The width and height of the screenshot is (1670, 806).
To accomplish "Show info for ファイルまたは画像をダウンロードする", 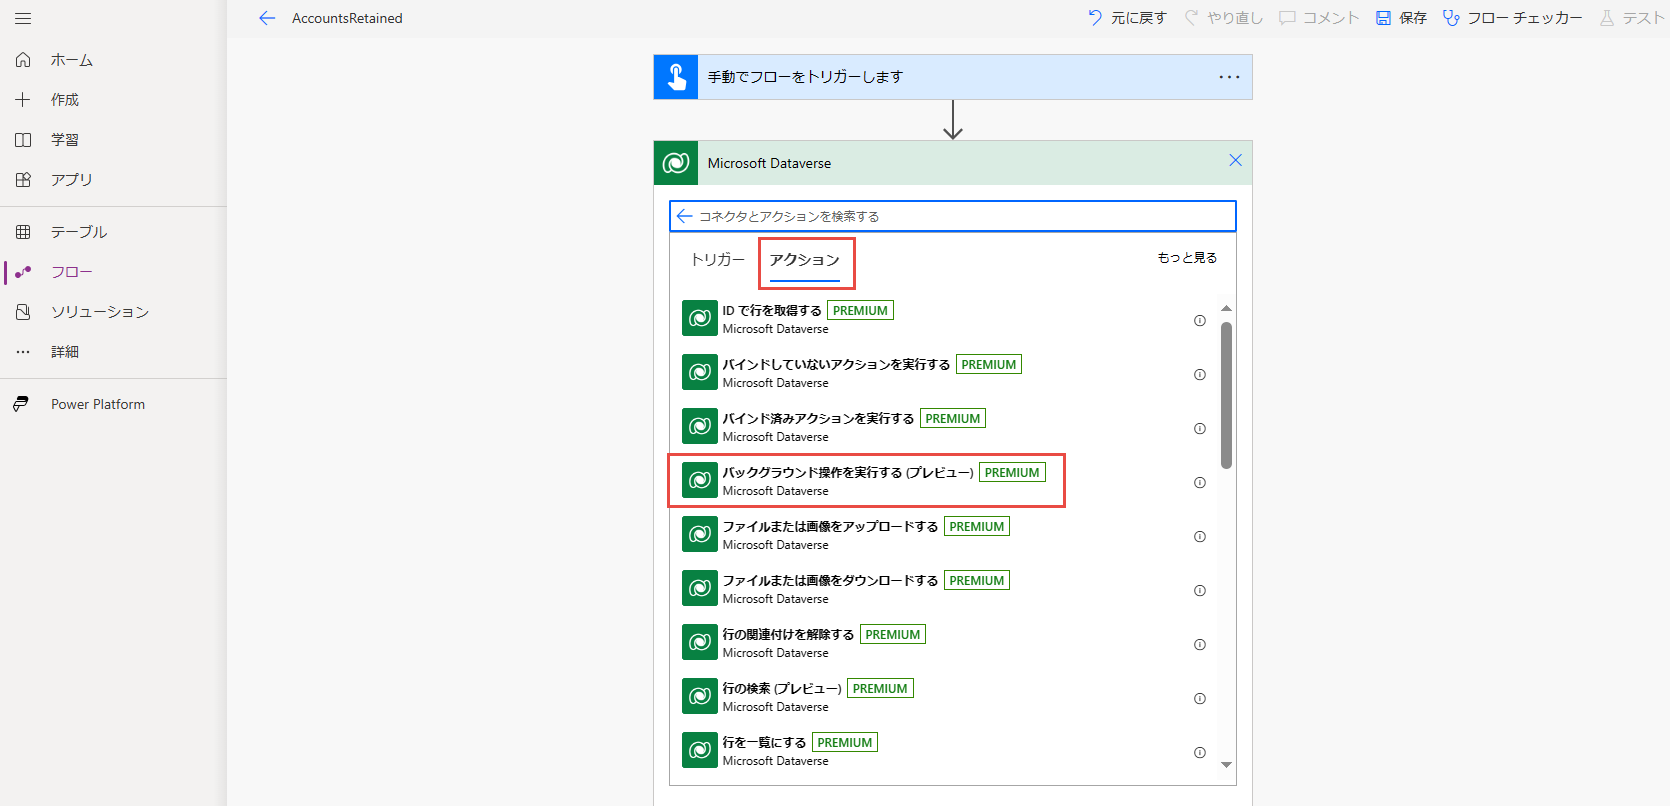I will point(1200,591).
